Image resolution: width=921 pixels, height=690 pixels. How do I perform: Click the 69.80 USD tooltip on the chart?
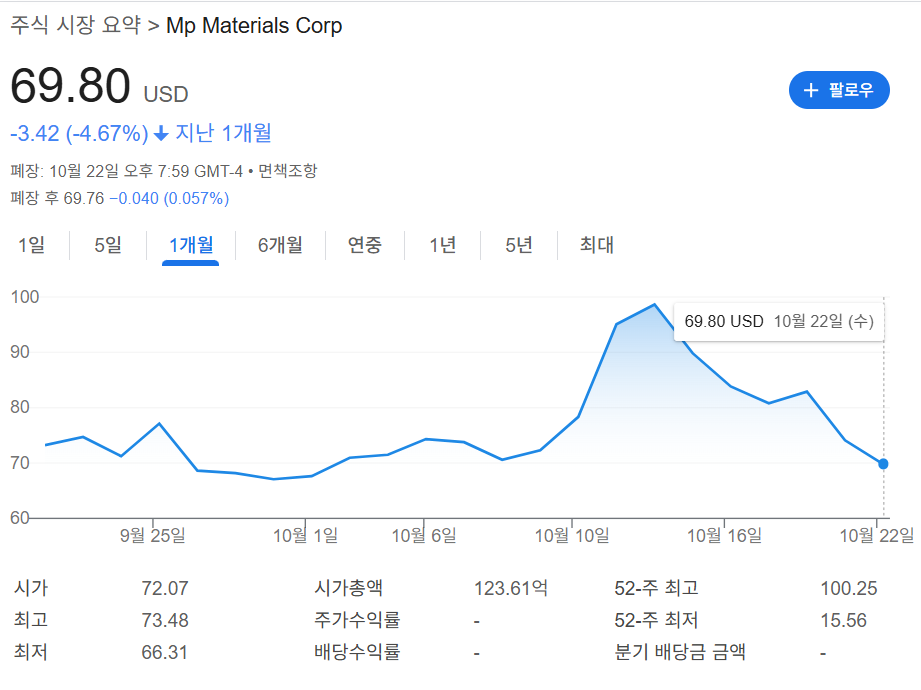(779, 321)
